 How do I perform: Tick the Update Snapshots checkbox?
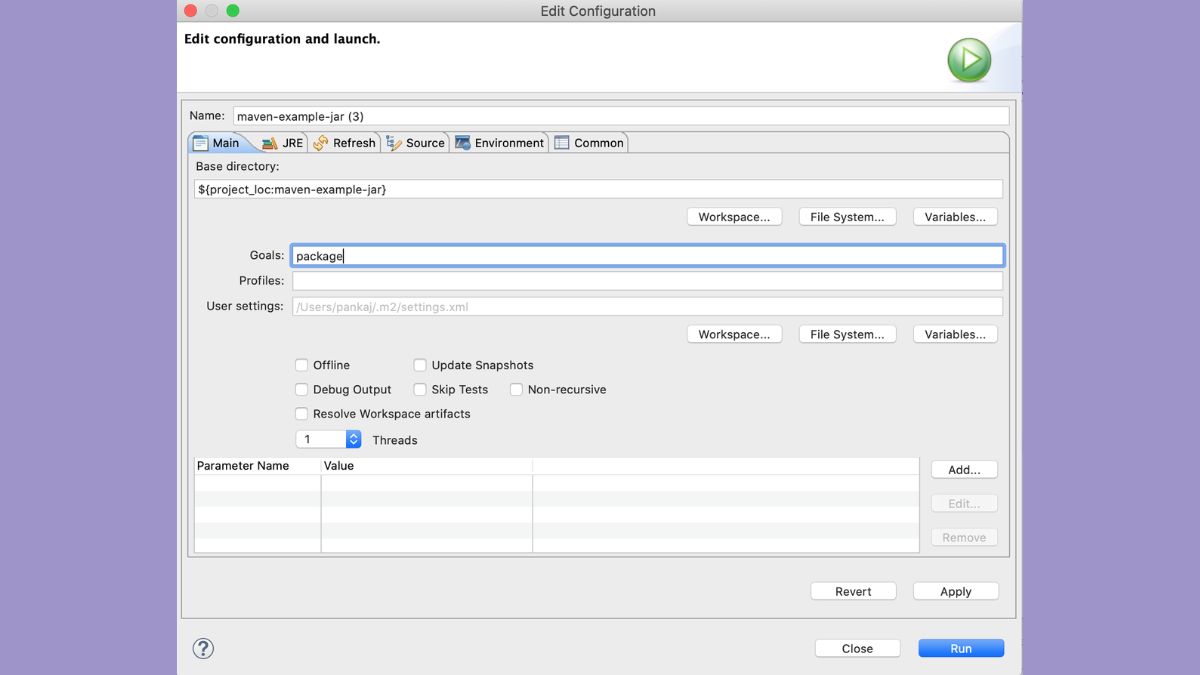pos(420,365)
